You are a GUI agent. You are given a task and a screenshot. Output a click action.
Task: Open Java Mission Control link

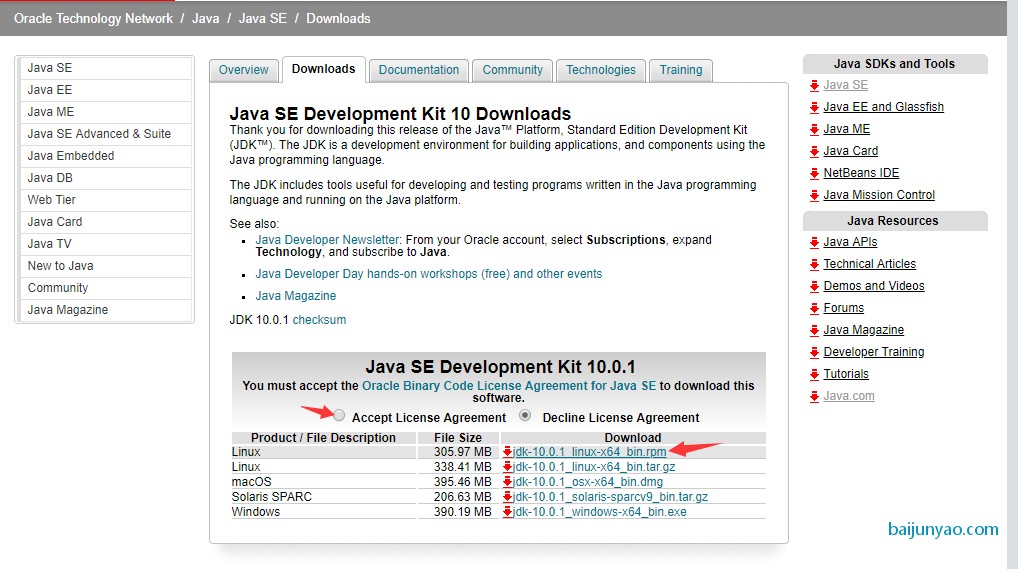tap(879, 196)
